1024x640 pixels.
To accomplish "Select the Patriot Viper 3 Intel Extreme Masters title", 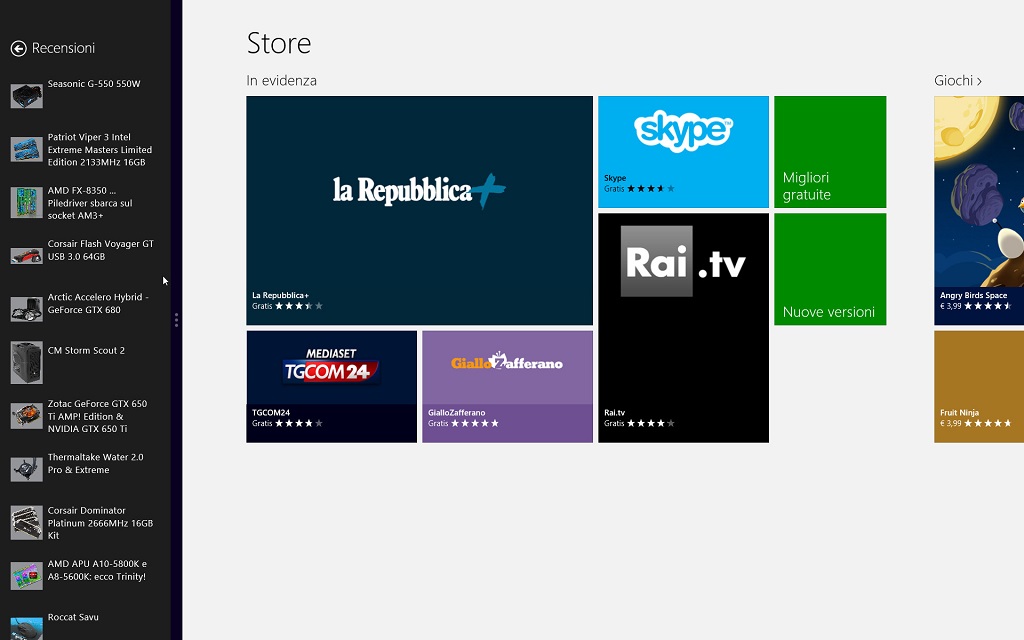I will tap(100, 150).
